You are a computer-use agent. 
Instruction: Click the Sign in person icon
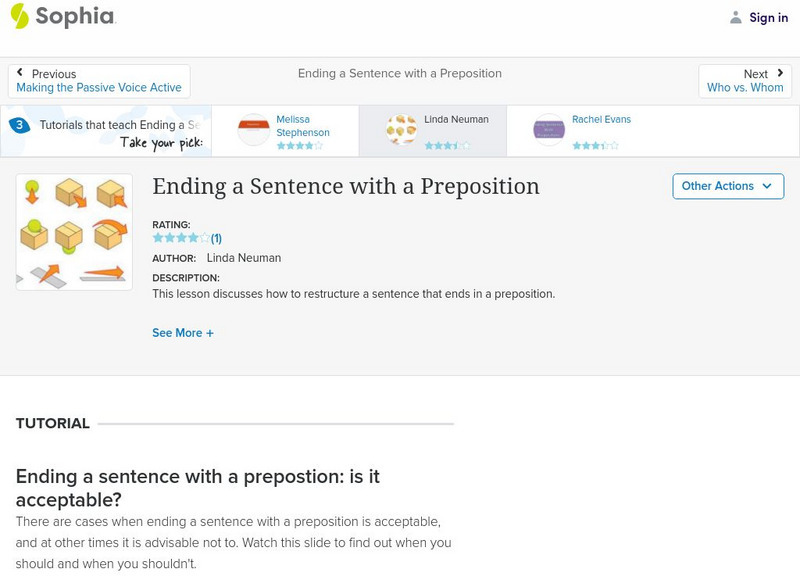point(735,17)
